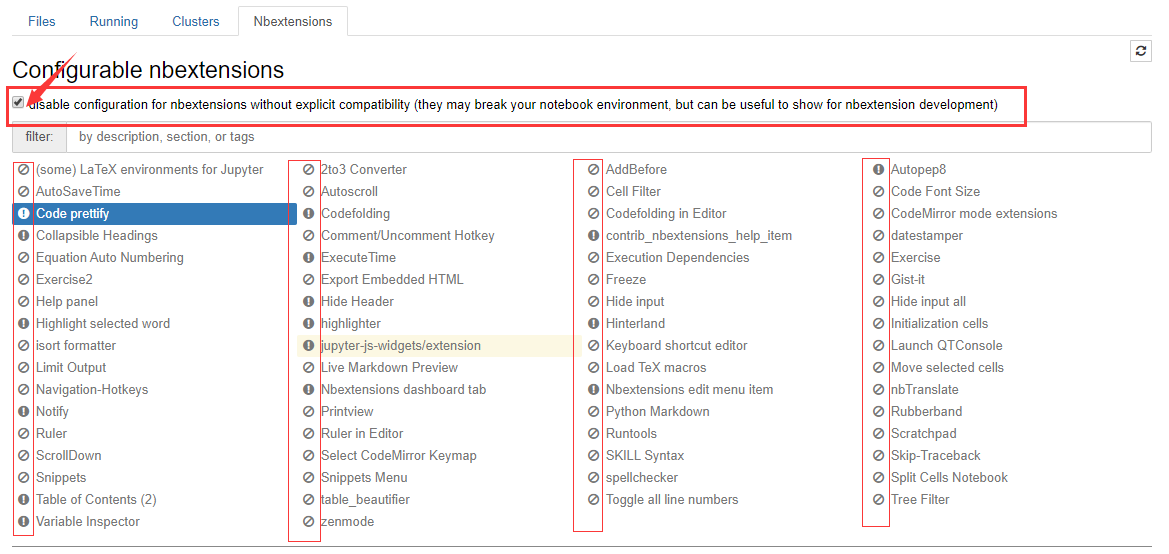This screenshot has height=554, width=1169.
Task: Click the icon beside Variable Inspector
Action: [x=23, y=522]
